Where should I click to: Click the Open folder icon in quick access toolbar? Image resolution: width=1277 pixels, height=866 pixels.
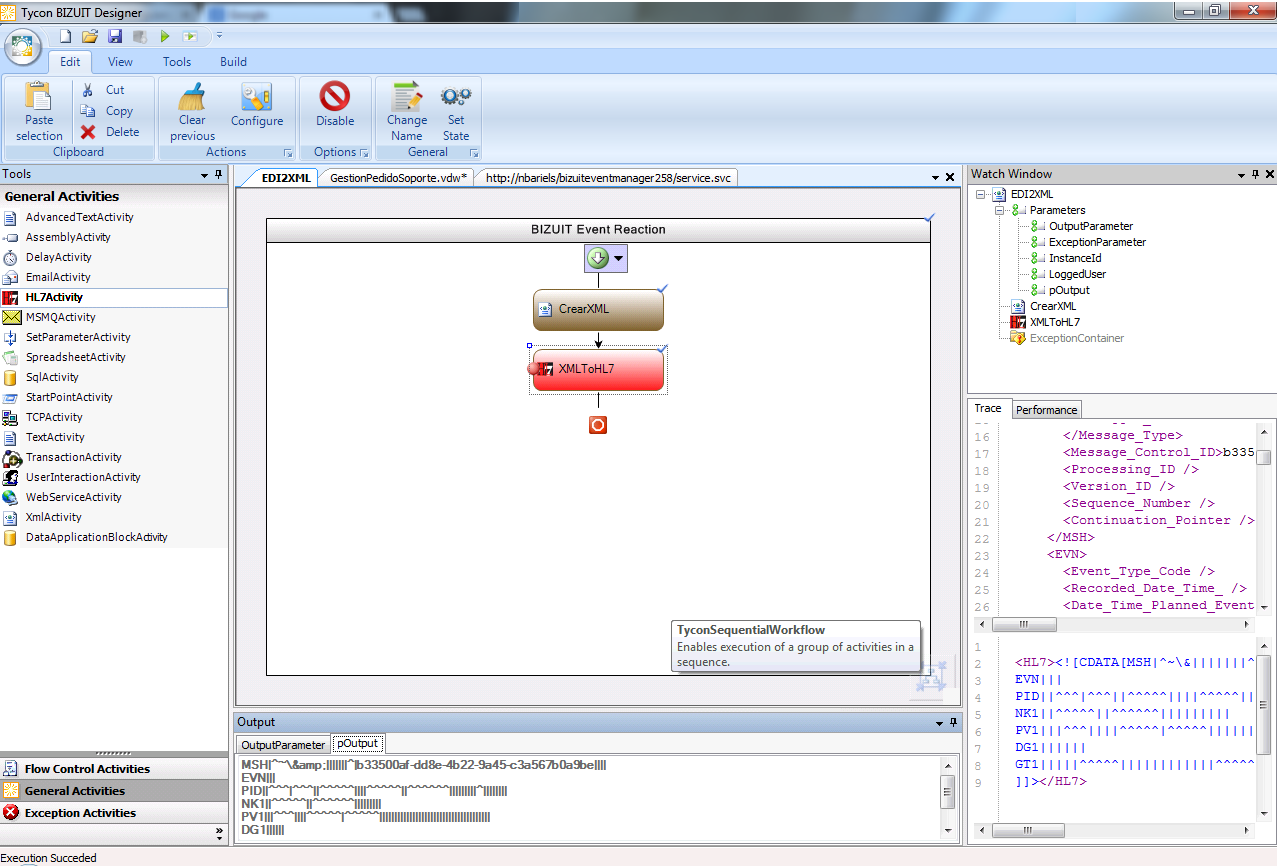(90, 36)
